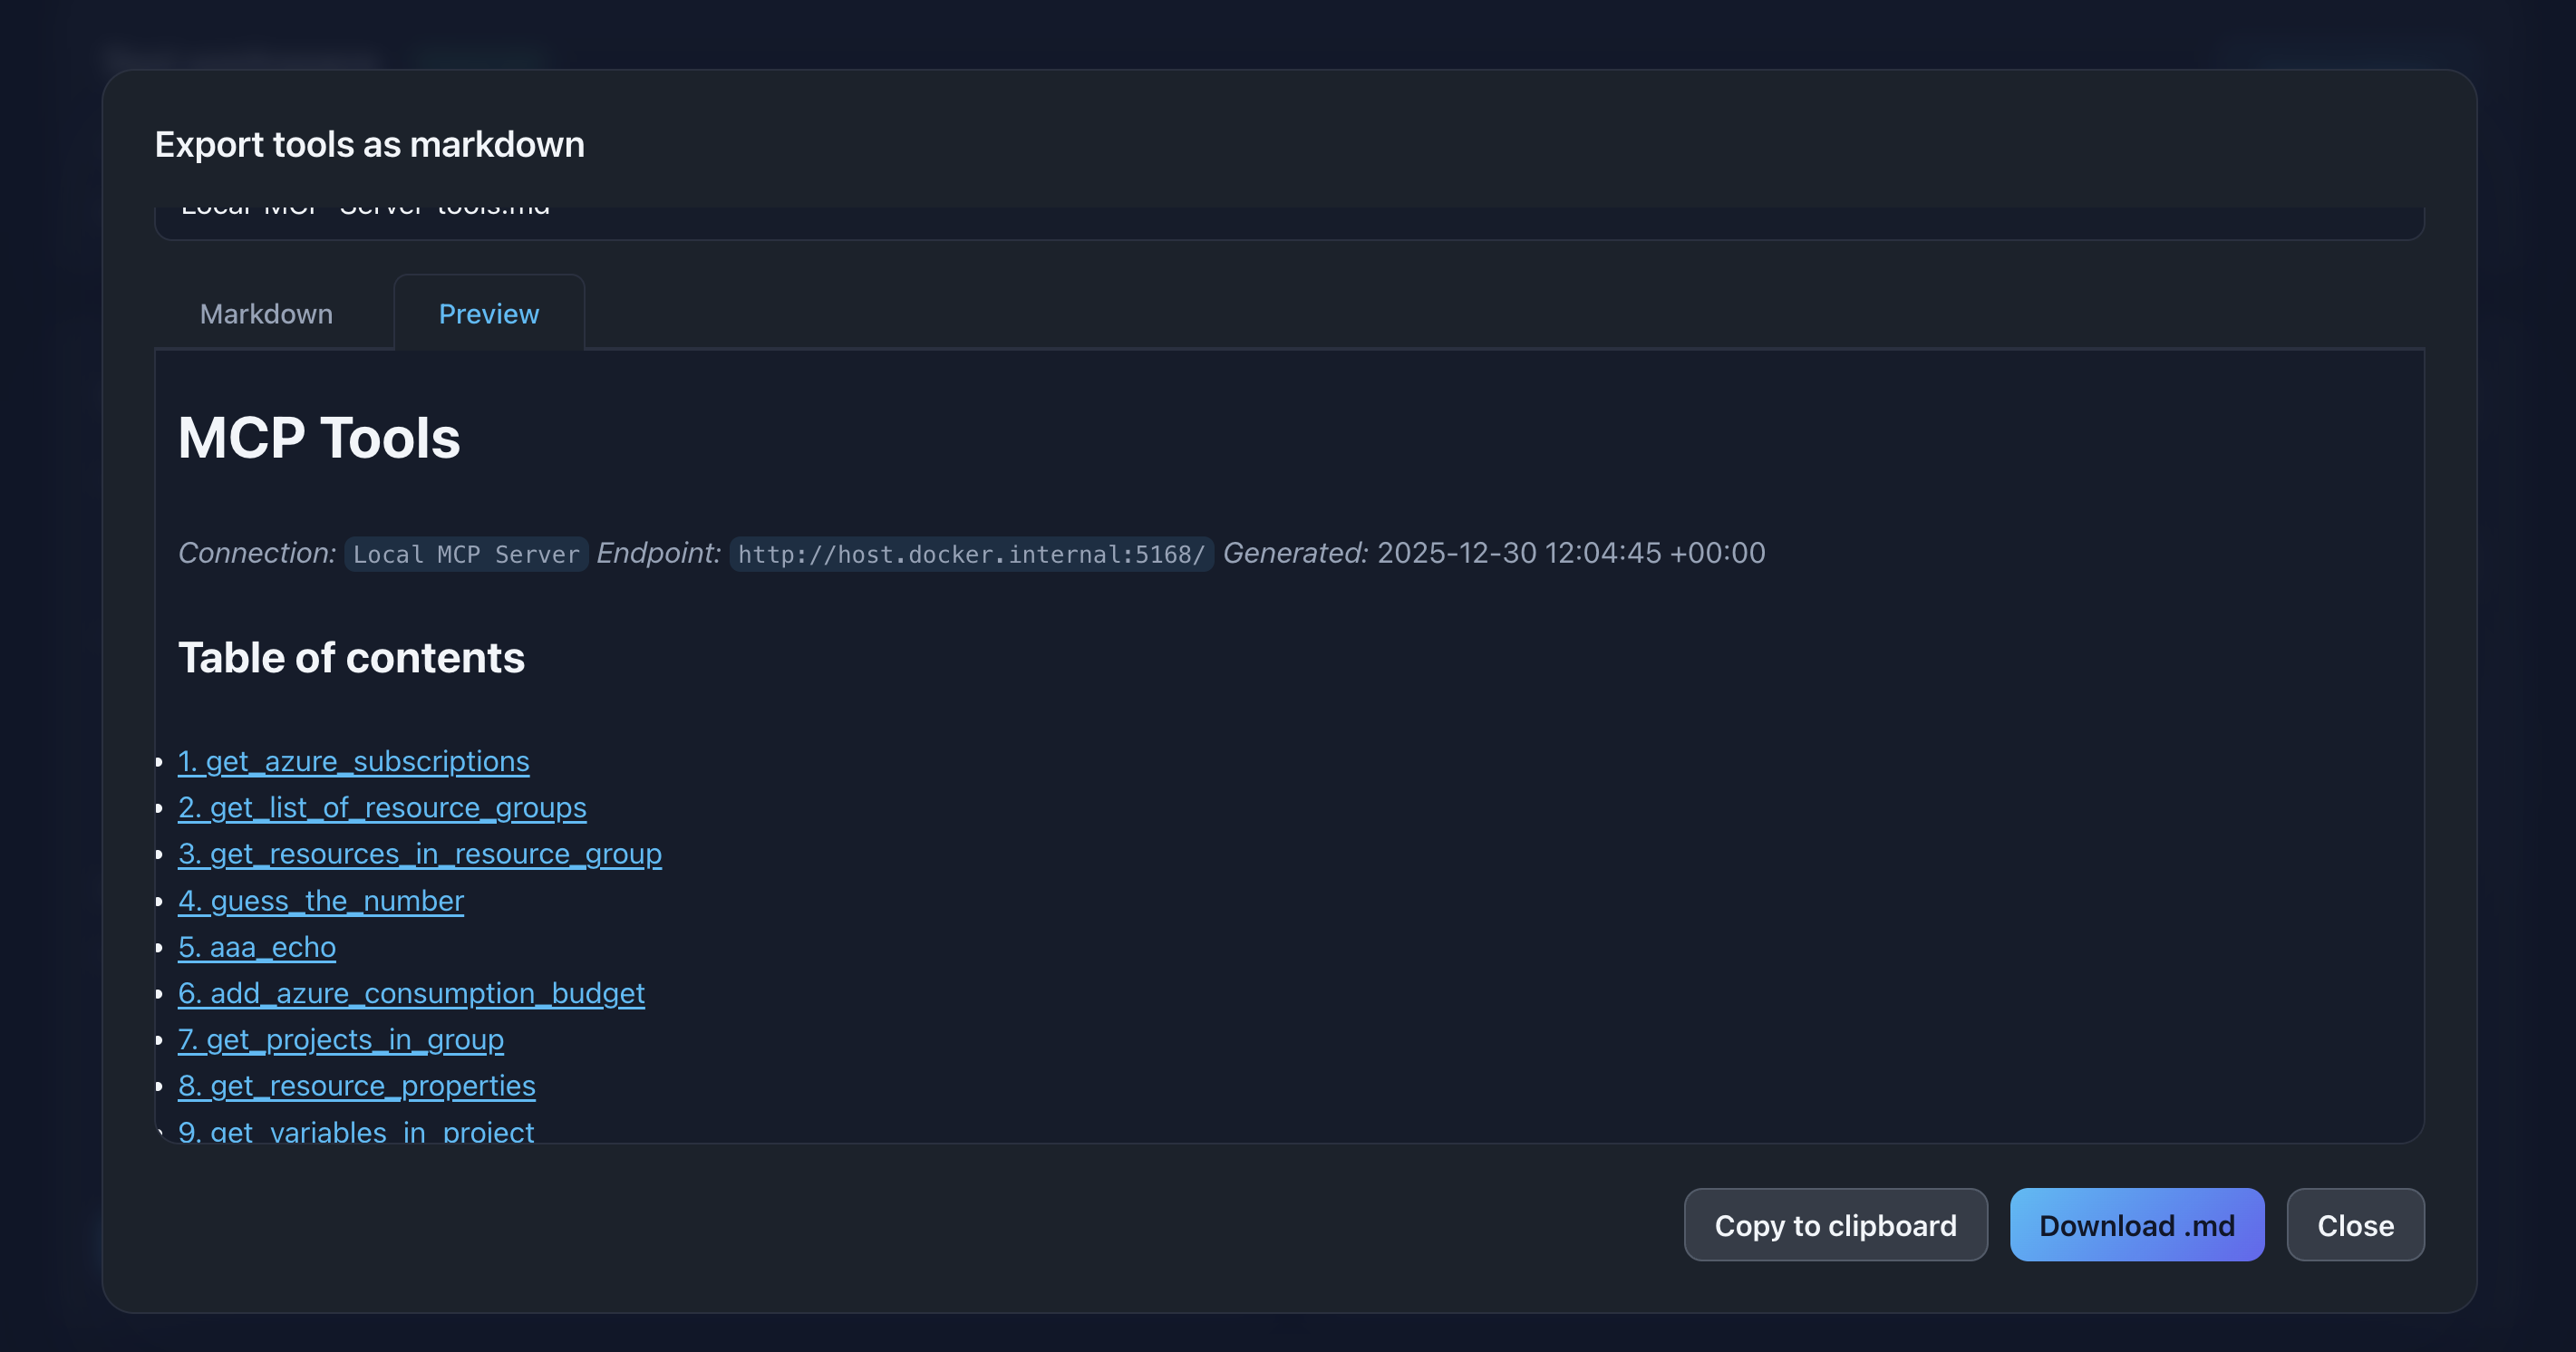Select the Local MCP Server connection badge
This screenshot has width=2576, height=1352.
coord(465,553)
